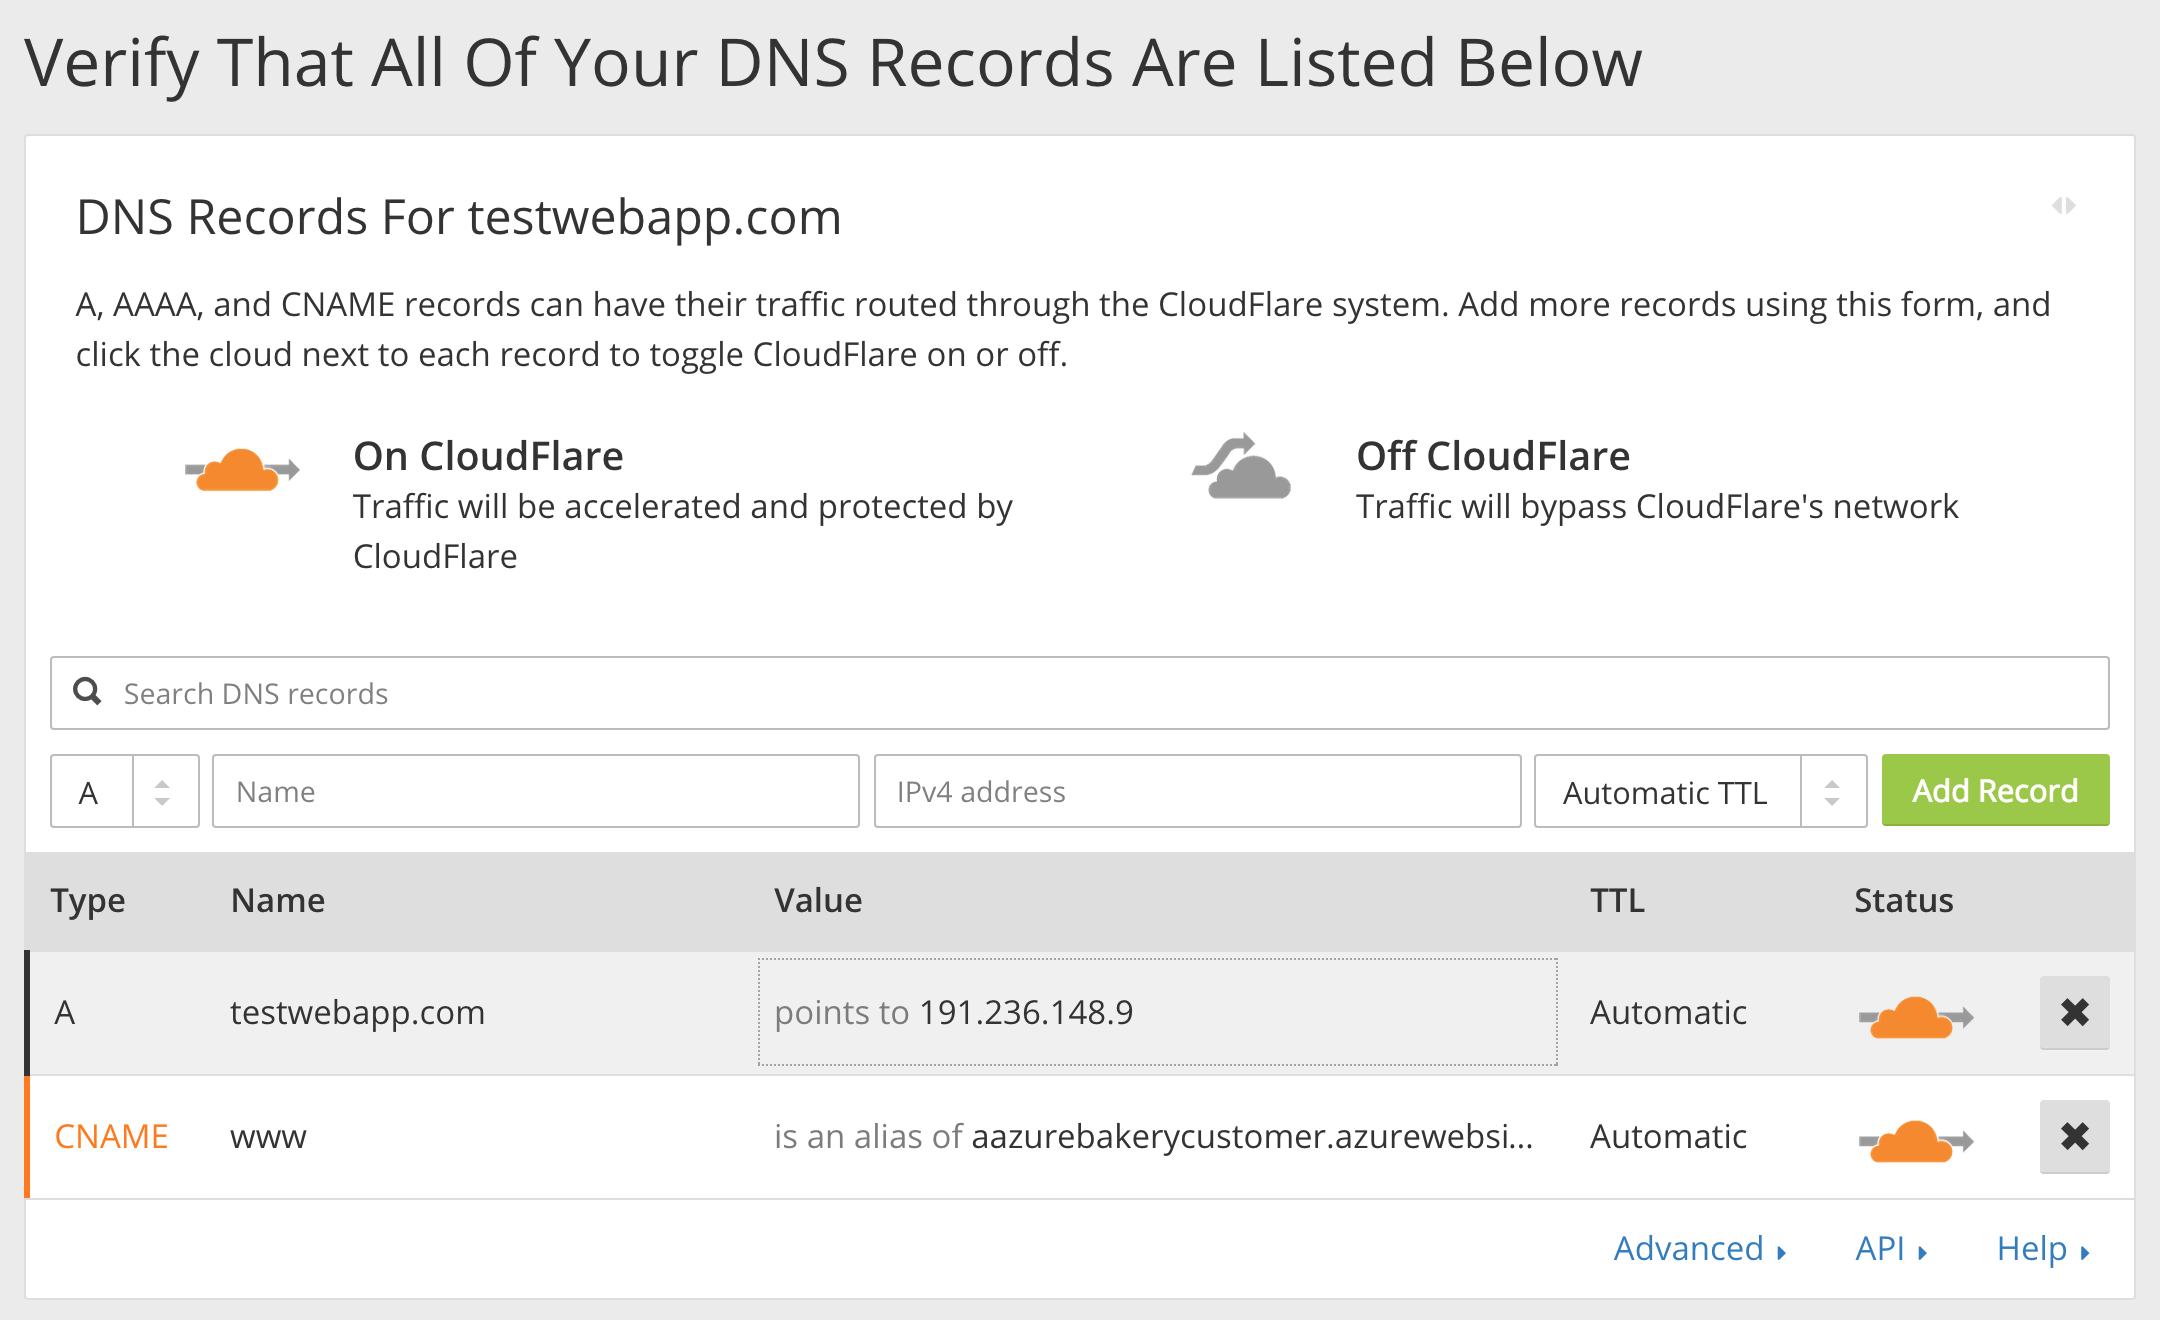Focus the Search DNS records field
The image size is (2160, 1320).
tap(1080, 693)
